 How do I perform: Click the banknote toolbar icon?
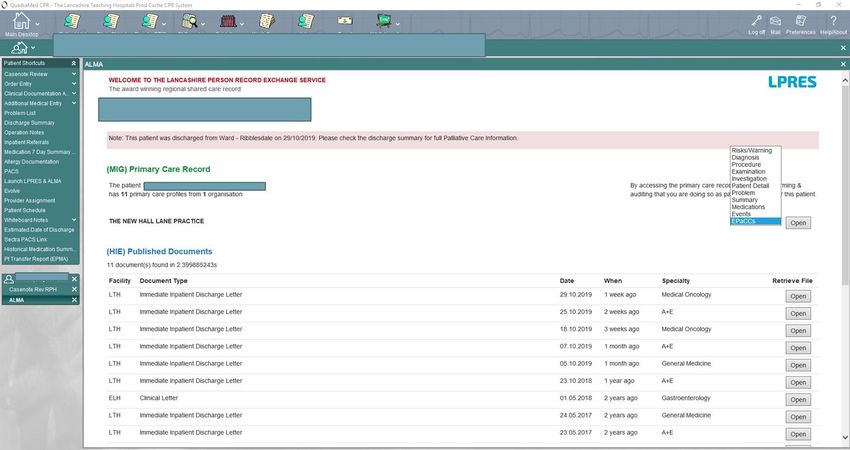coord(345,21)
